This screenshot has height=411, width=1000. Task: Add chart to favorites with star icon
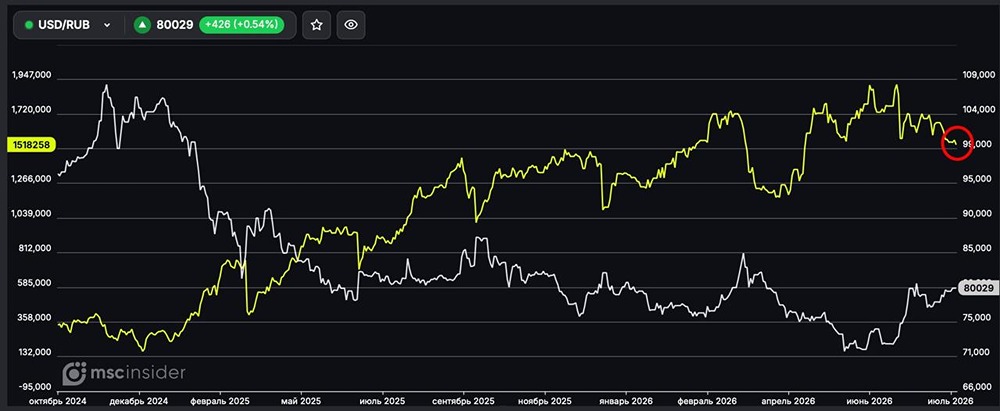(316, 25)
